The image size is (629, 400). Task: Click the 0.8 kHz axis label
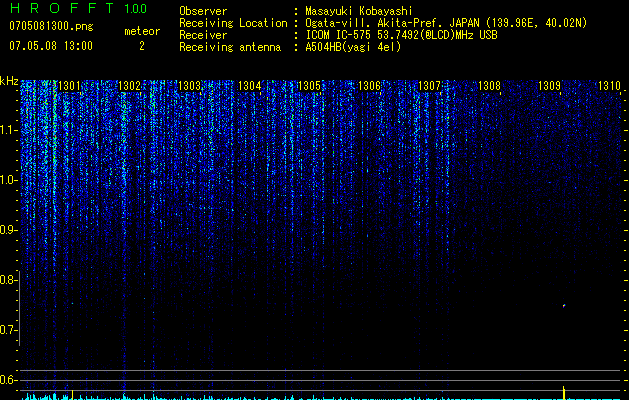pyautogui.click(x=7, y=280)
